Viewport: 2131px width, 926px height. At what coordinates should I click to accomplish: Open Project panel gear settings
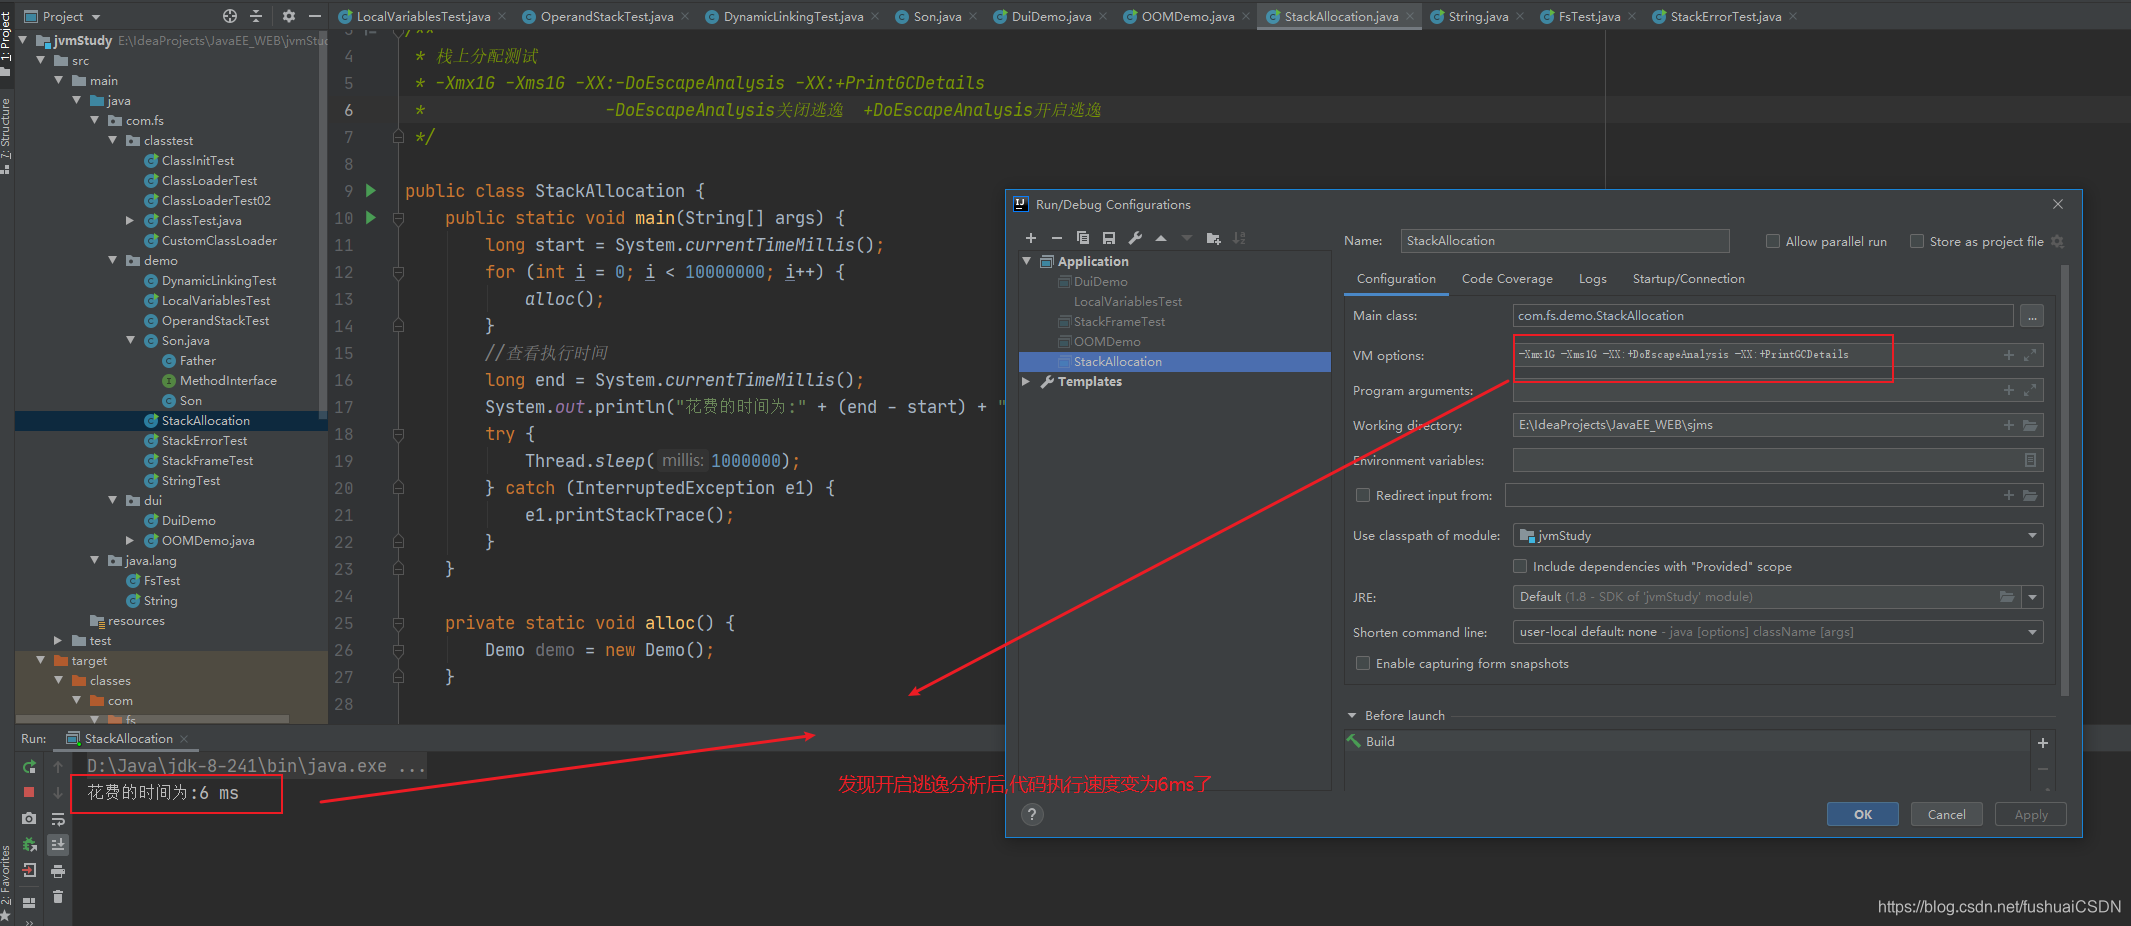click(x=289, y=16)
